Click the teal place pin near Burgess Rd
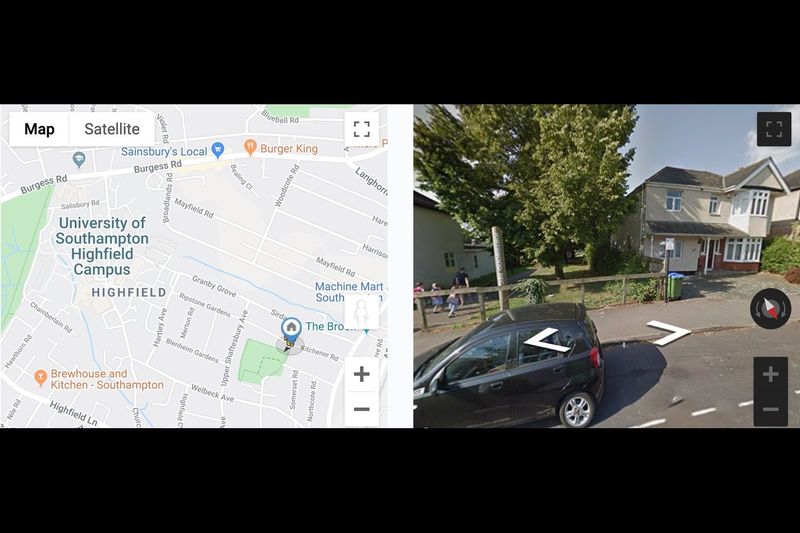Image resolution: width=800 pixels, height=533 pixels. (79, 160)
